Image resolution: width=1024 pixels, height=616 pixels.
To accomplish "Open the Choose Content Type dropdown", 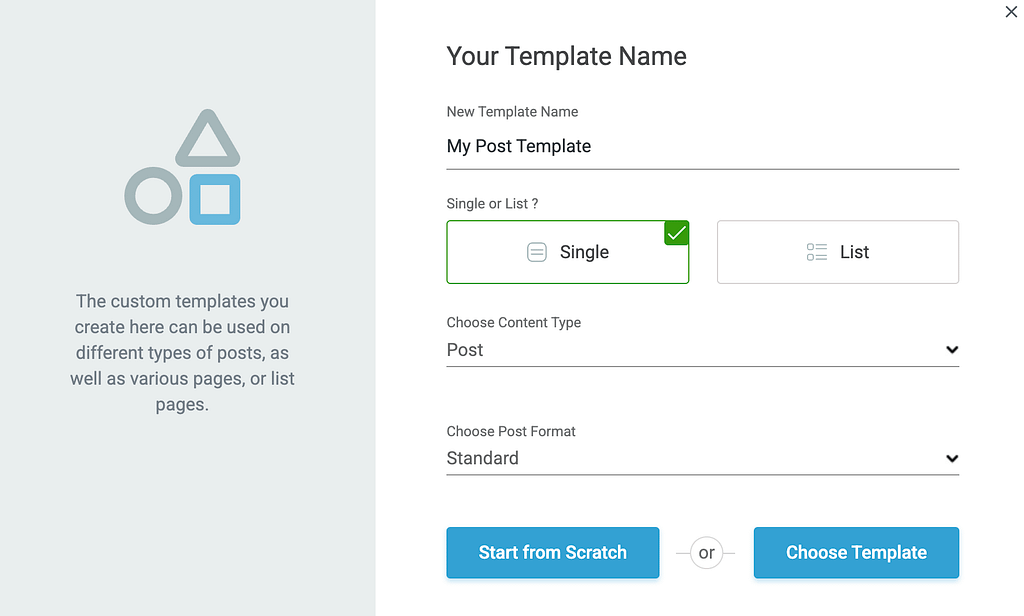I will coord(702,350).
